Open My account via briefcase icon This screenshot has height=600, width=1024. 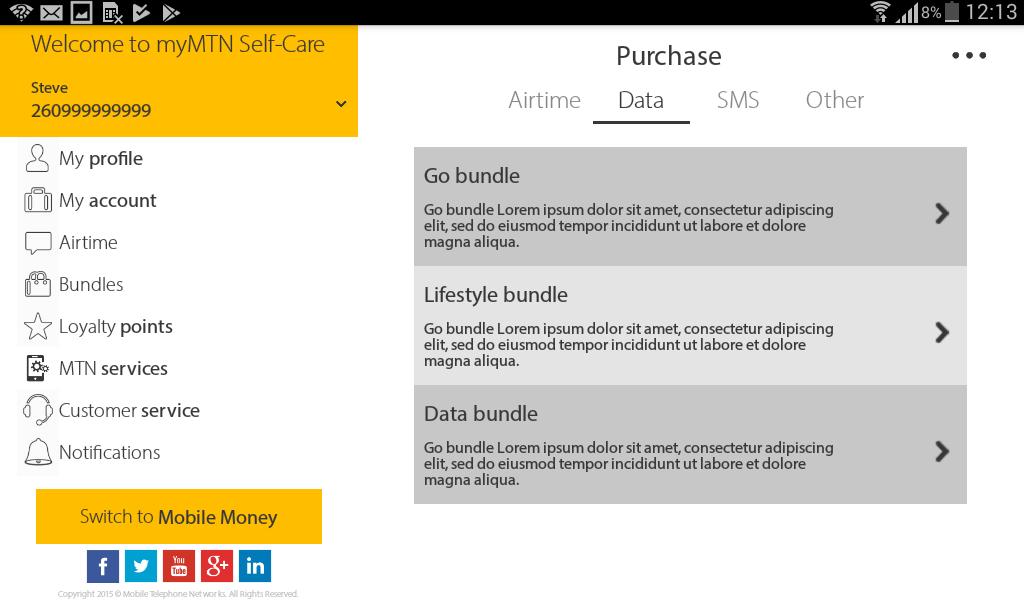[37, 200]
